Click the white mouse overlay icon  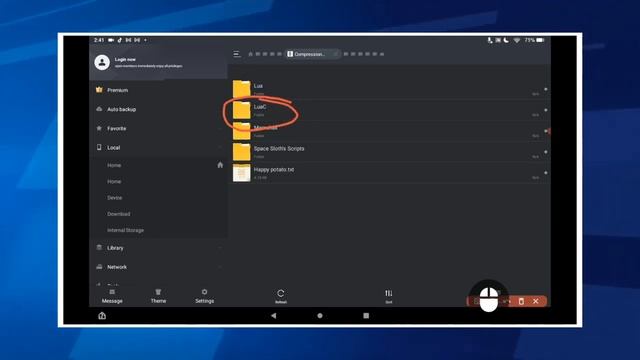[x=489, y=299]
